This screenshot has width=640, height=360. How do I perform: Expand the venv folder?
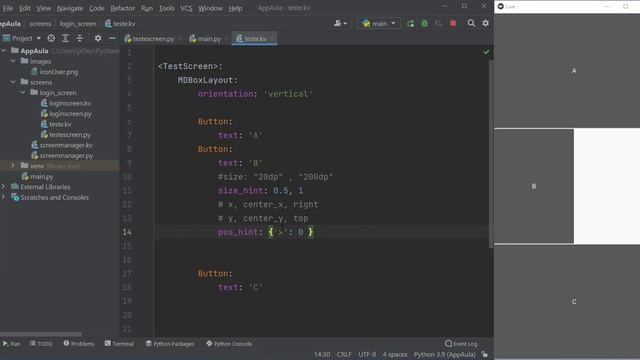pyautogui.click(x=13, y=166)
